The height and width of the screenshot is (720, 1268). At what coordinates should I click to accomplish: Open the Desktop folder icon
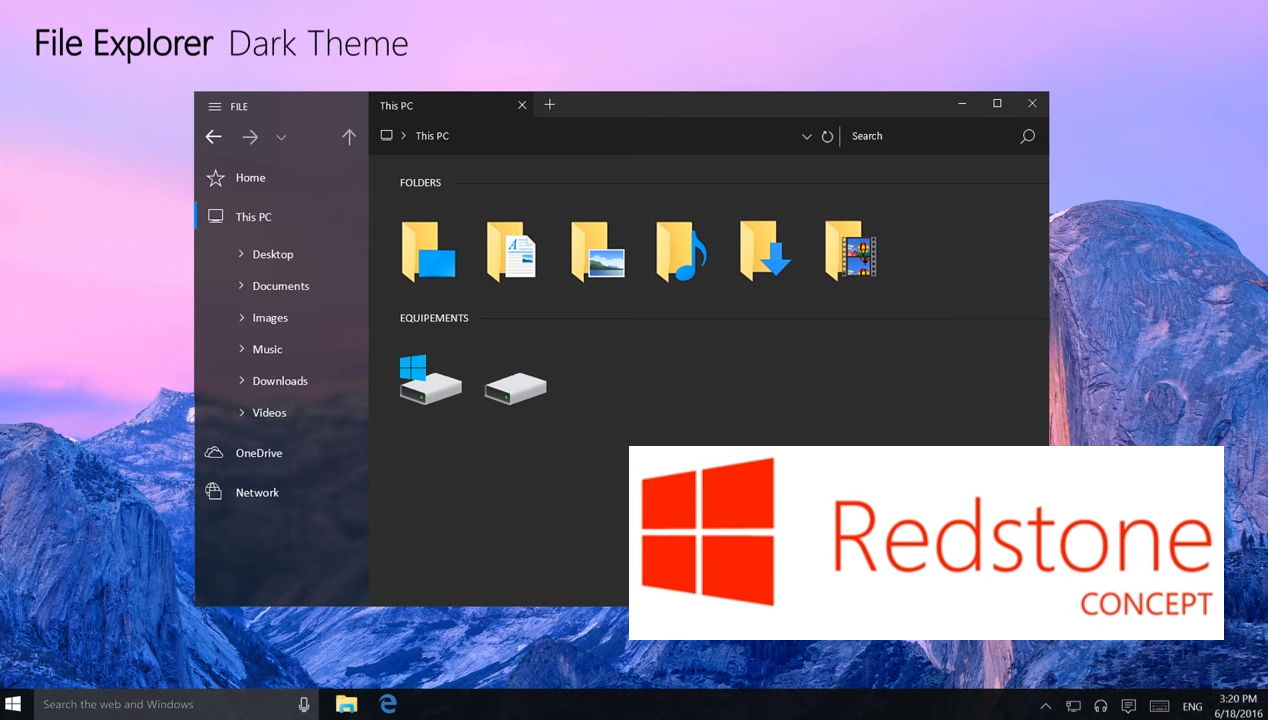click(428, 250)
